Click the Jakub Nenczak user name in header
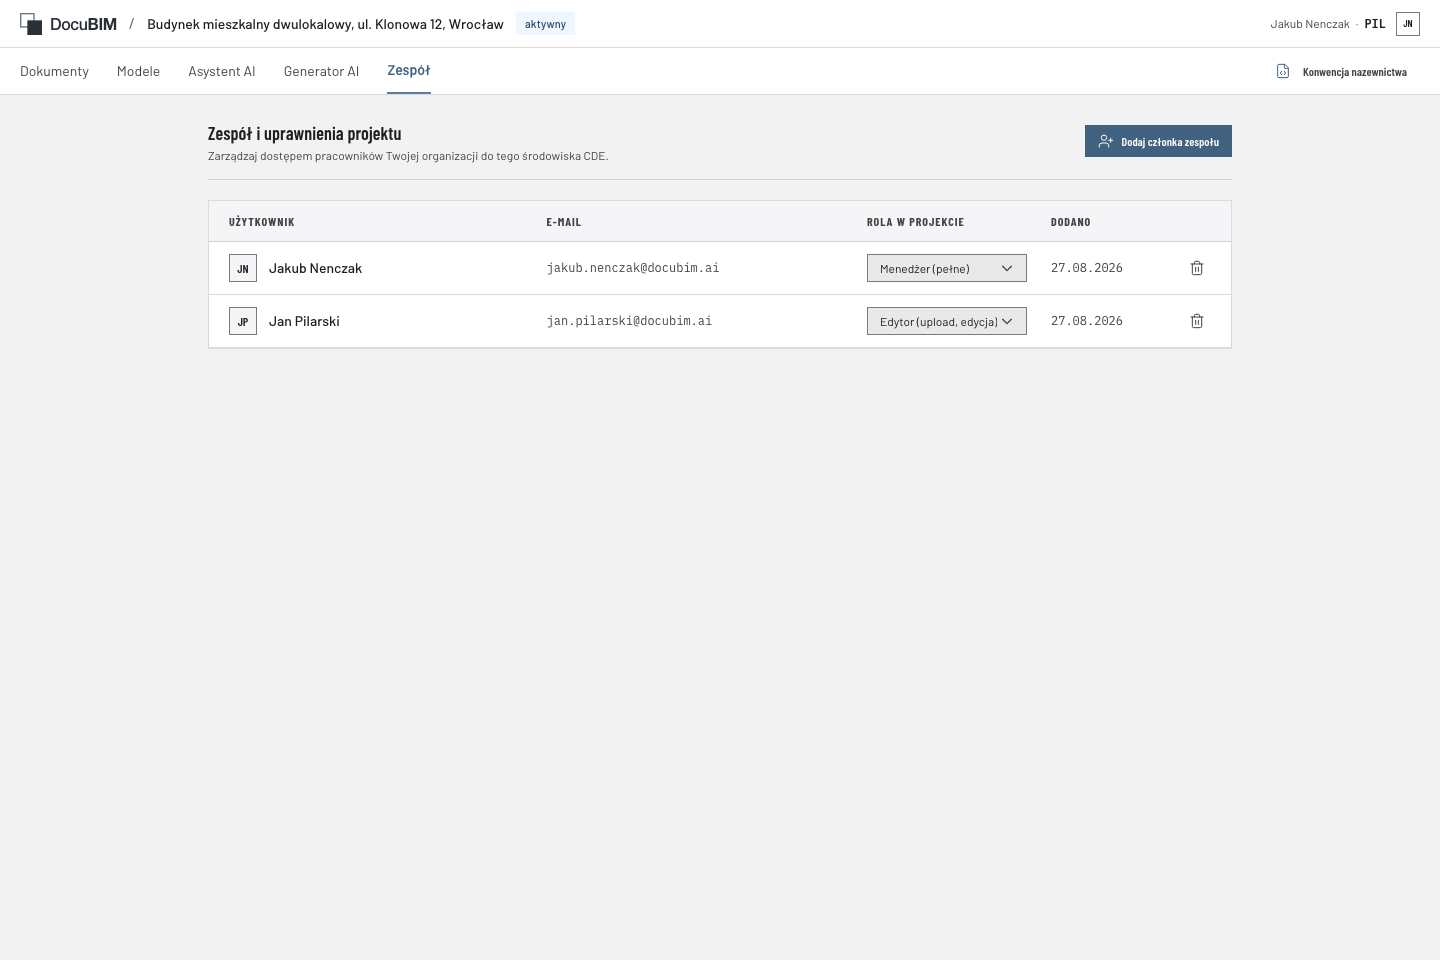The height and width of the screenshot is (960, 1440). coord(1310,24)
